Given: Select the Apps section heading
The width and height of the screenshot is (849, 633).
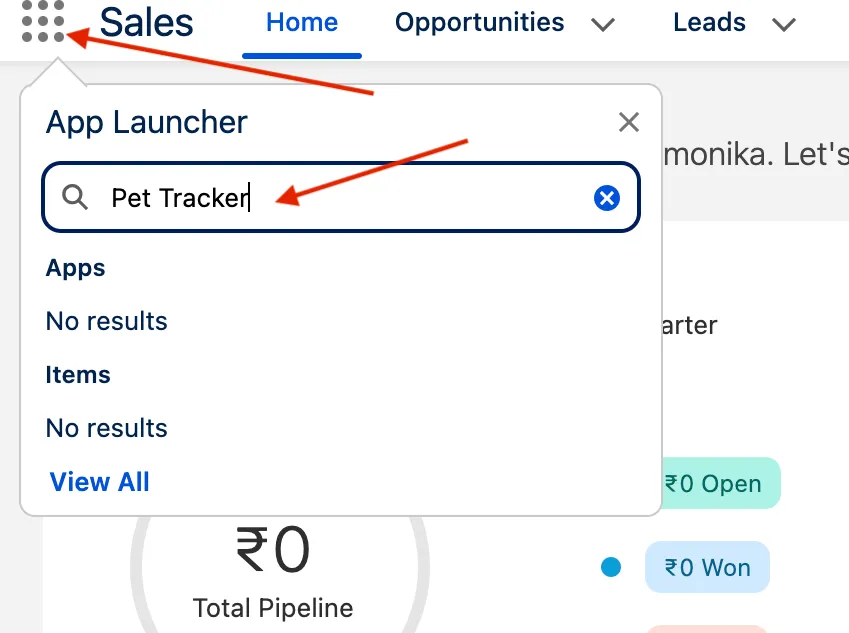Looking at the screenshot, I should pos(76,268).
